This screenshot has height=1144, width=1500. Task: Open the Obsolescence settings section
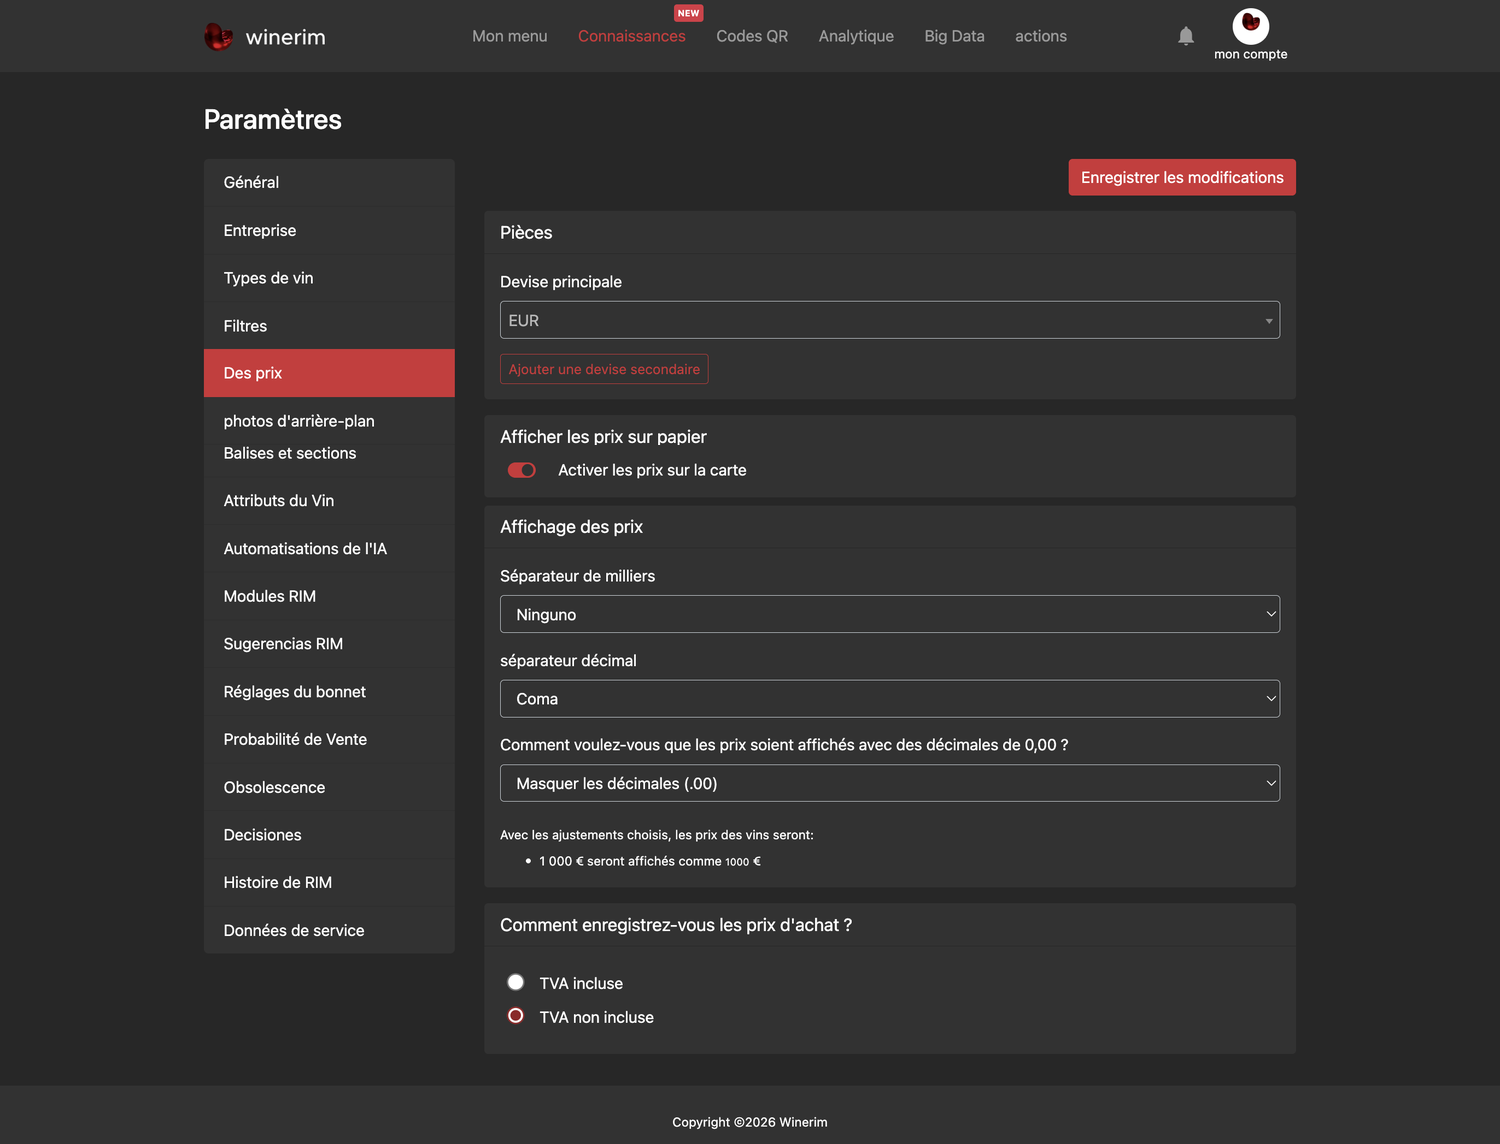(x=329, y=787)
